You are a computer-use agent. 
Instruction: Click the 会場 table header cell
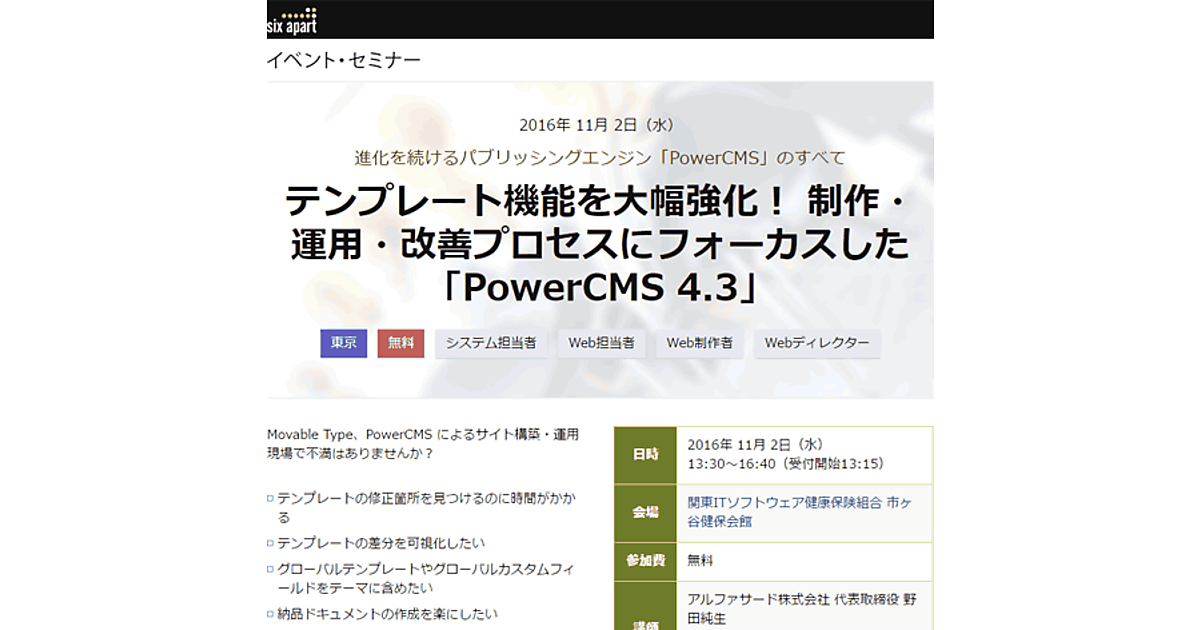pos(645,512)
